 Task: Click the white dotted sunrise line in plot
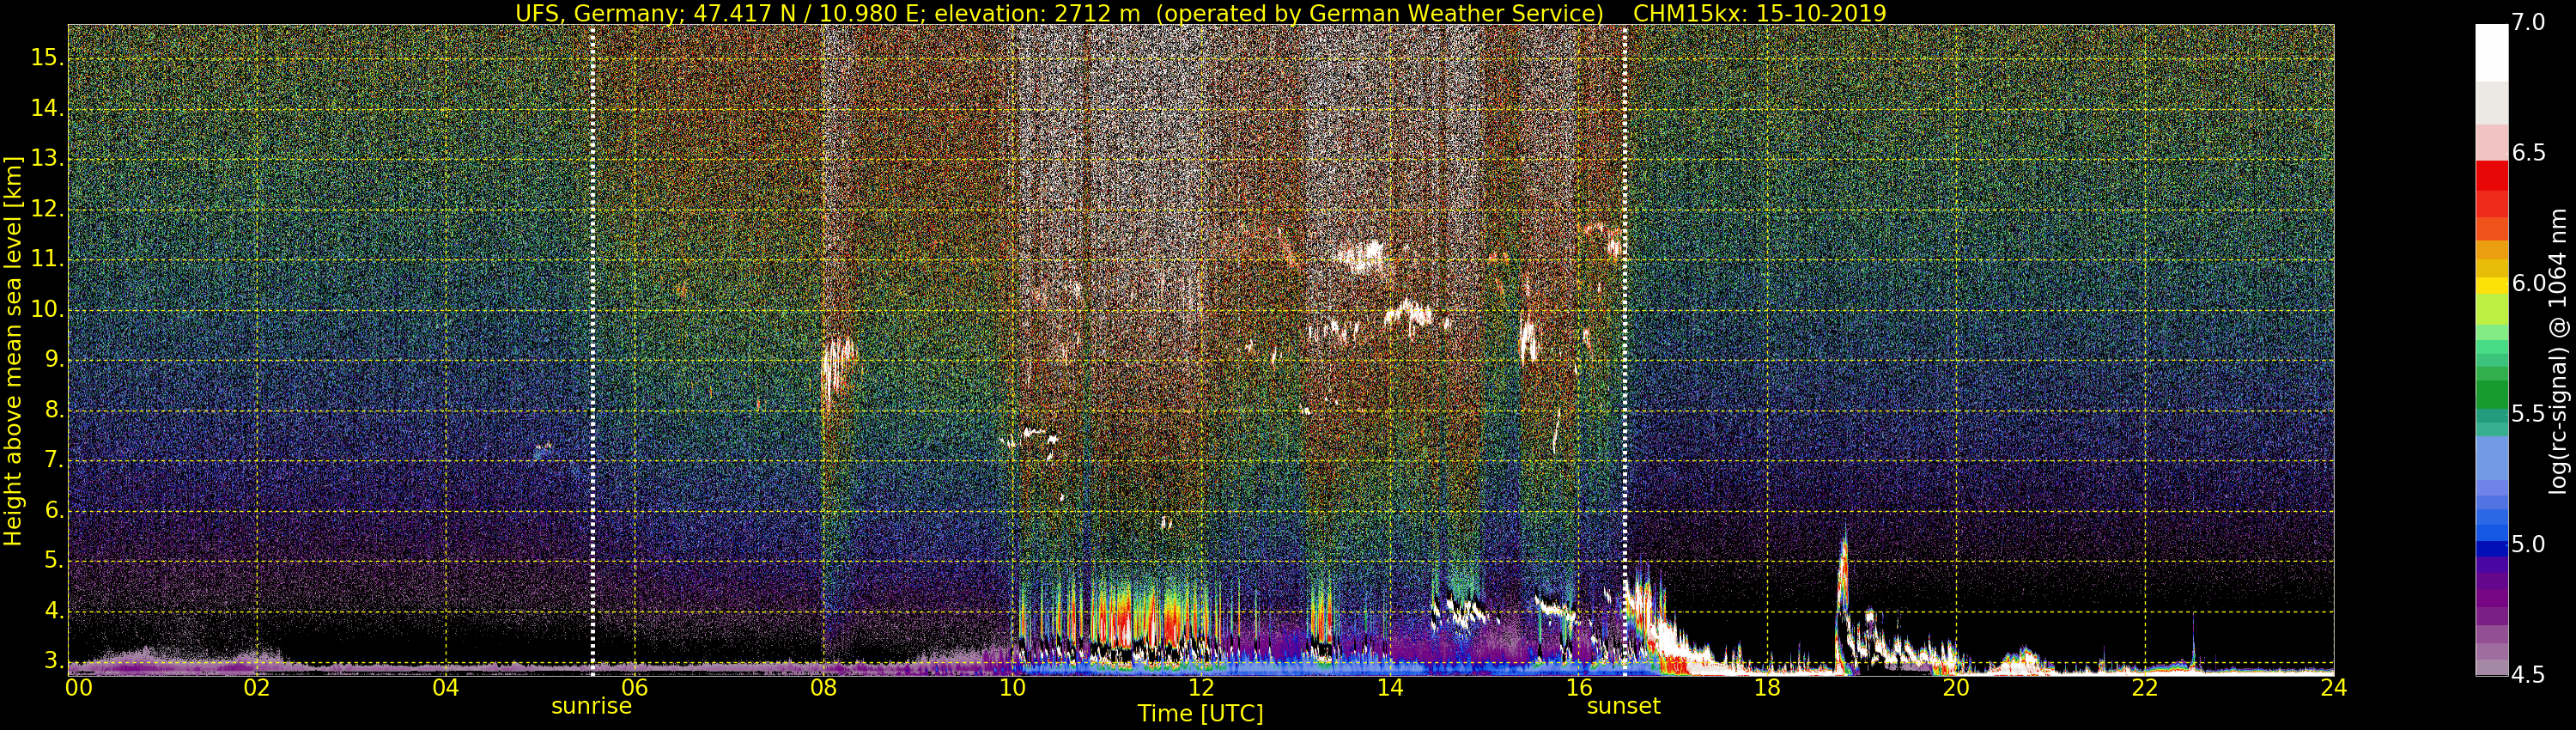pyautogui.click(x=593, y=350)
